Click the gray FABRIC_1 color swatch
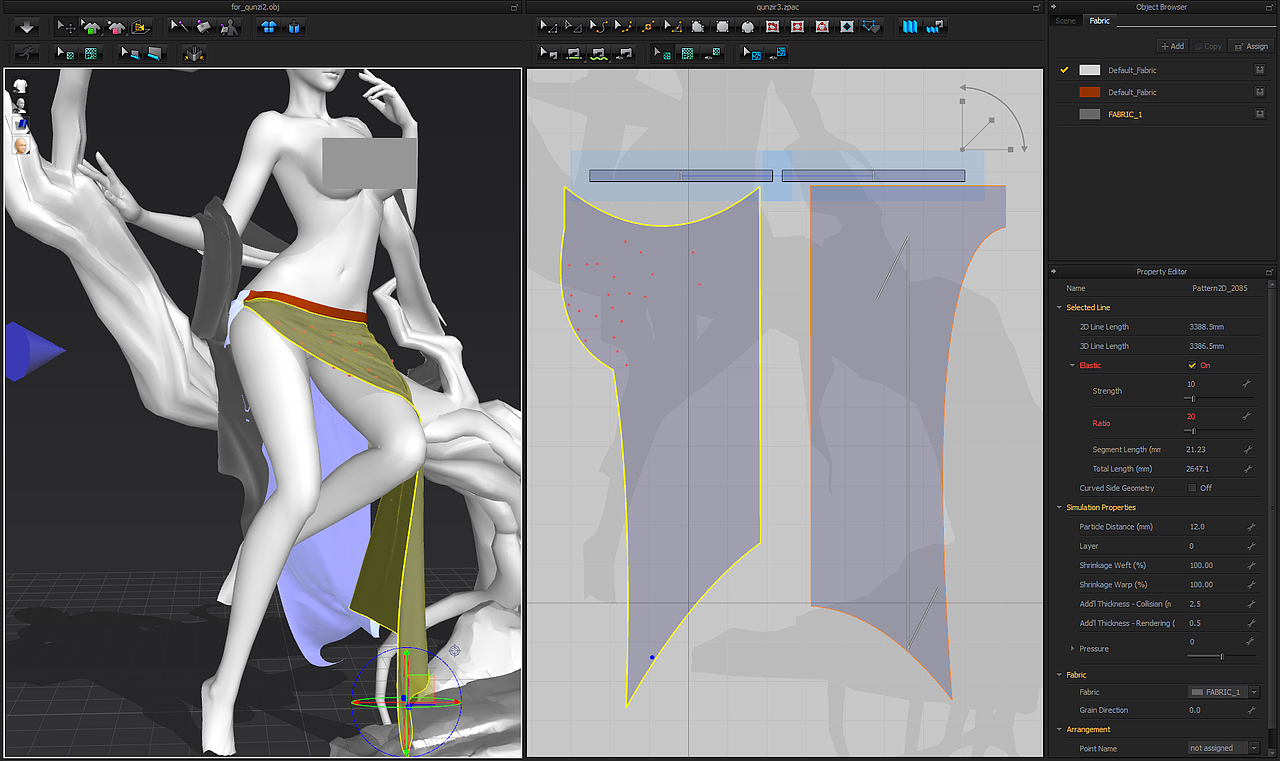The height and width of the screenshot is (761, 1280). pyautogui.click(x=1090, y=114)
